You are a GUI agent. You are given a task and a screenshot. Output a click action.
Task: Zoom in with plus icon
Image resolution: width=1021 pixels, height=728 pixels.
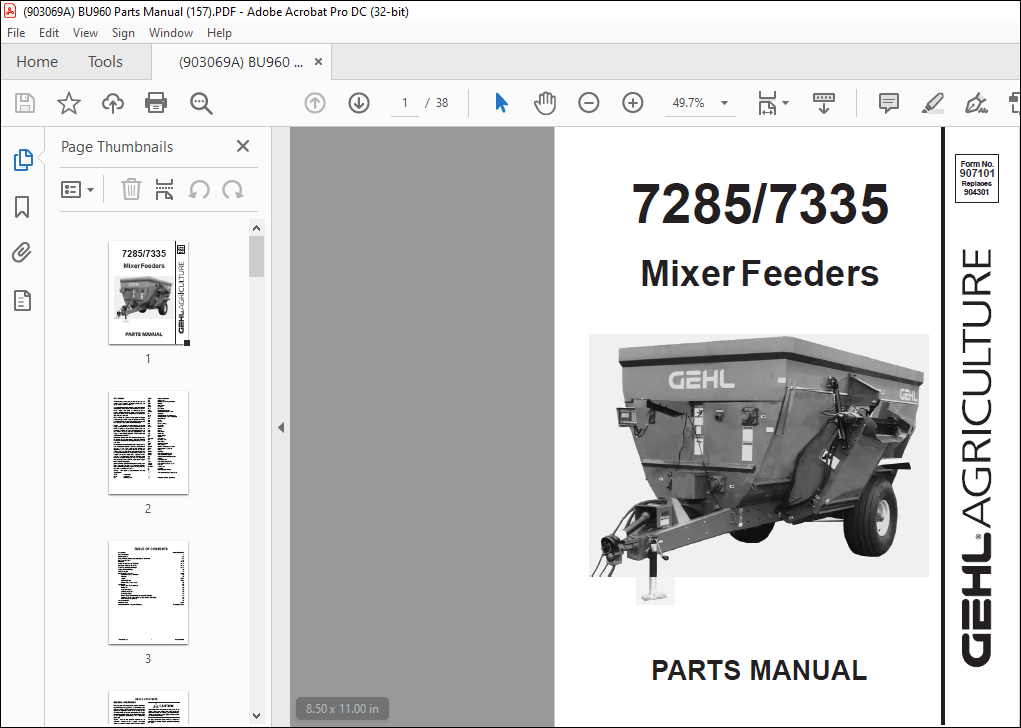632,103
